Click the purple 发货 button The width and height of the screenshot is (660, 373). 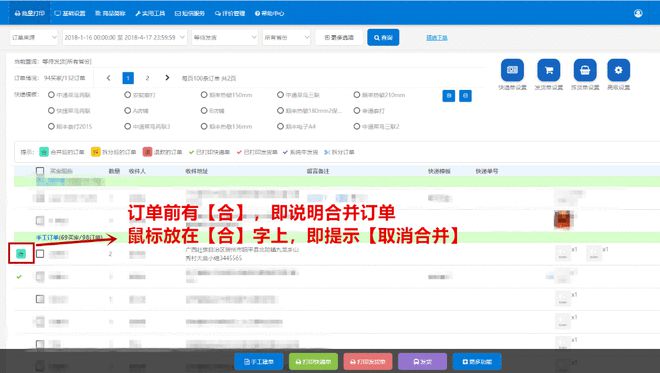[x=422, y=362]
